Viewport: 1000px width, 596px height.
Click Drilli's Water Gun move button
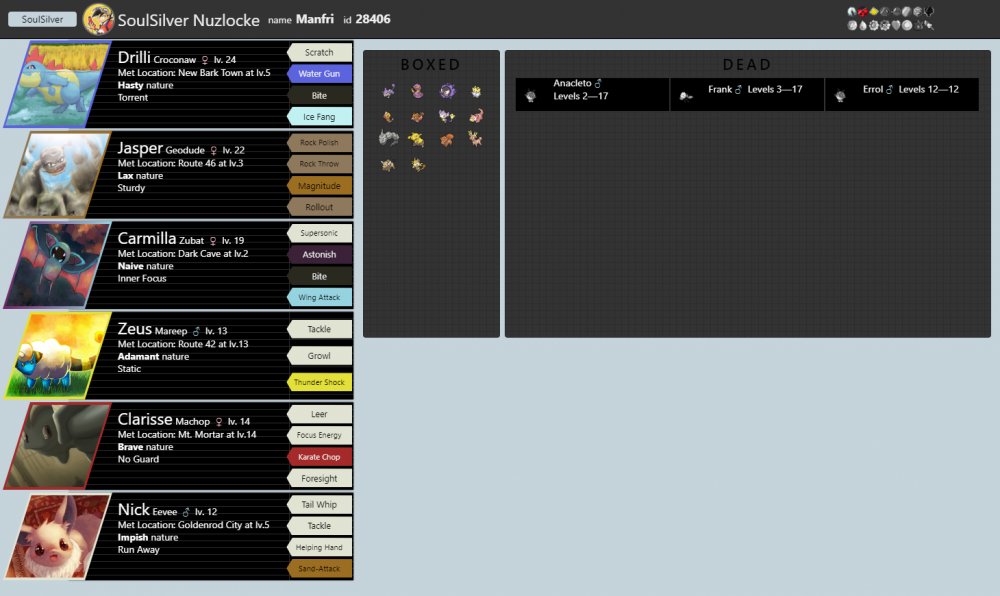(x=320, y=74)
